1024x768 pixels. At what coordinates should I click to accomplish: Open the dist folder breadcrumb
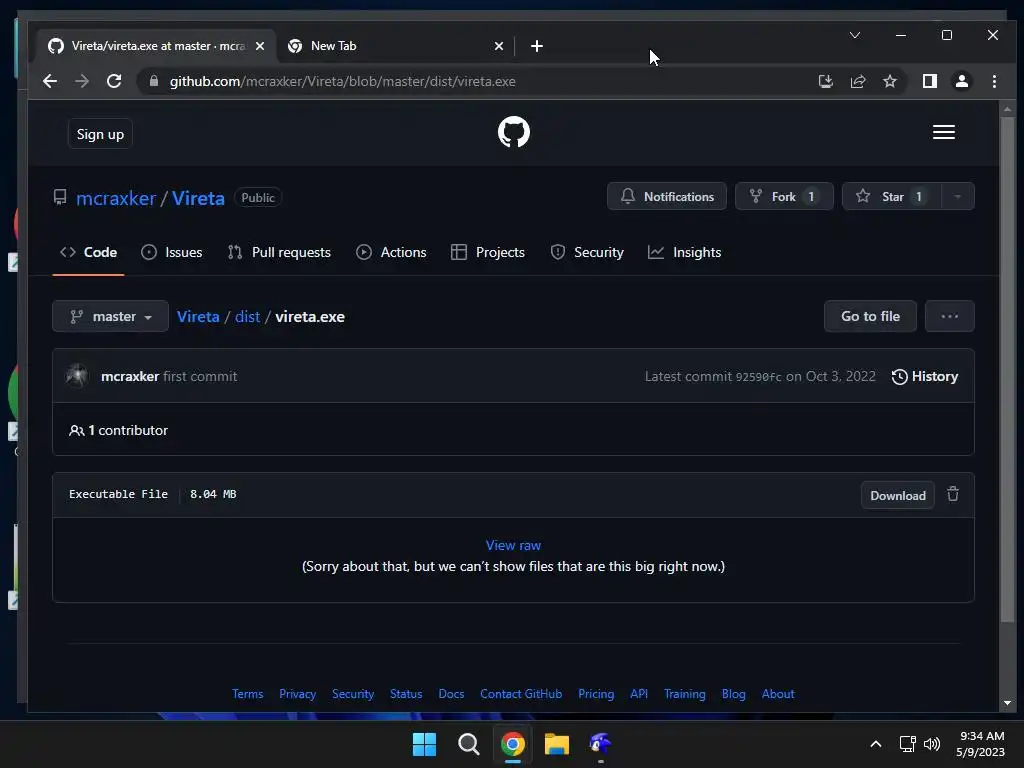pyautogui.click(x=248, y=317)
